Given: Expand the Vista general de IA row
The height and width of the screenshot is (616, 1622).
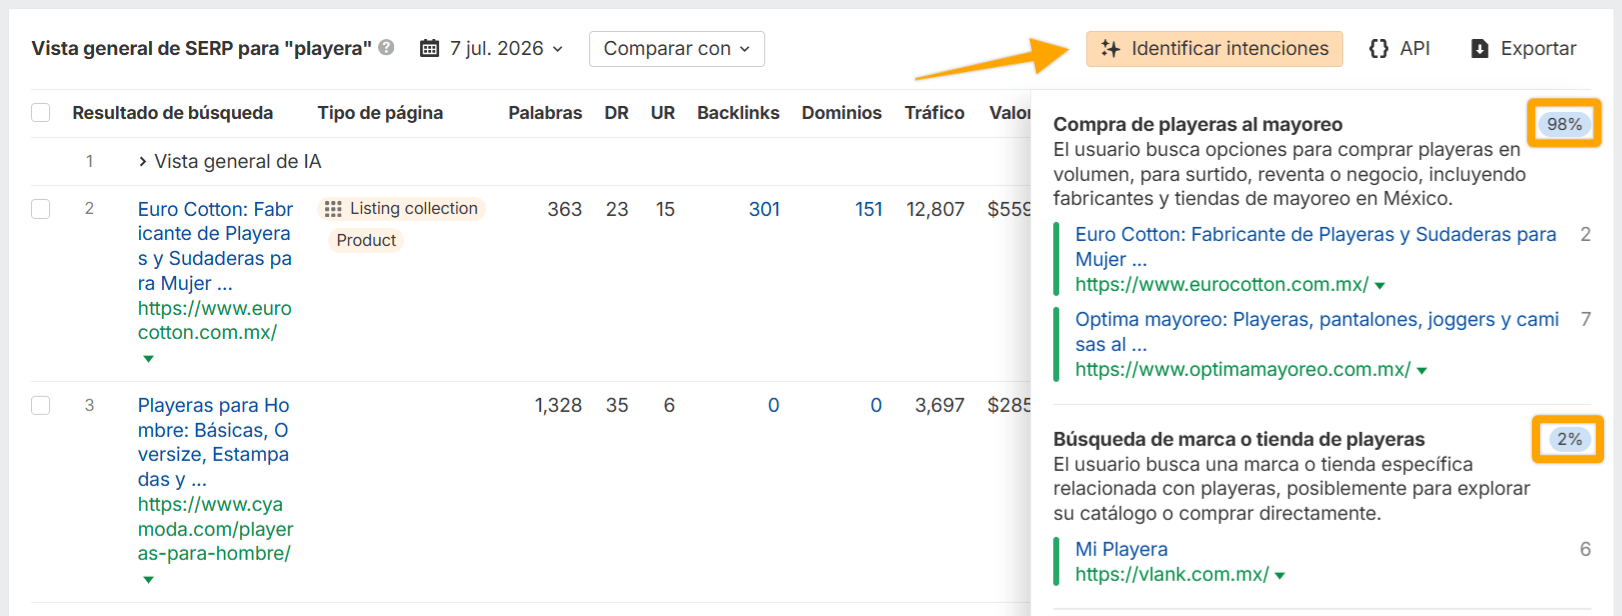Looking at the screenshot, I should (x=142, y=161).
